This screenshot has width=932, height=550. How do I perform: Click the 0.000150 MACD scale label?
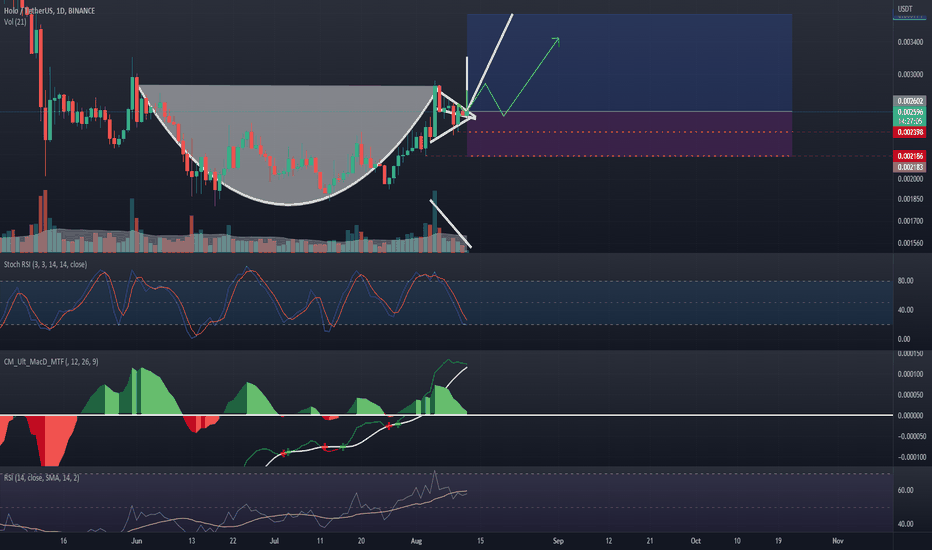(910, 354)
